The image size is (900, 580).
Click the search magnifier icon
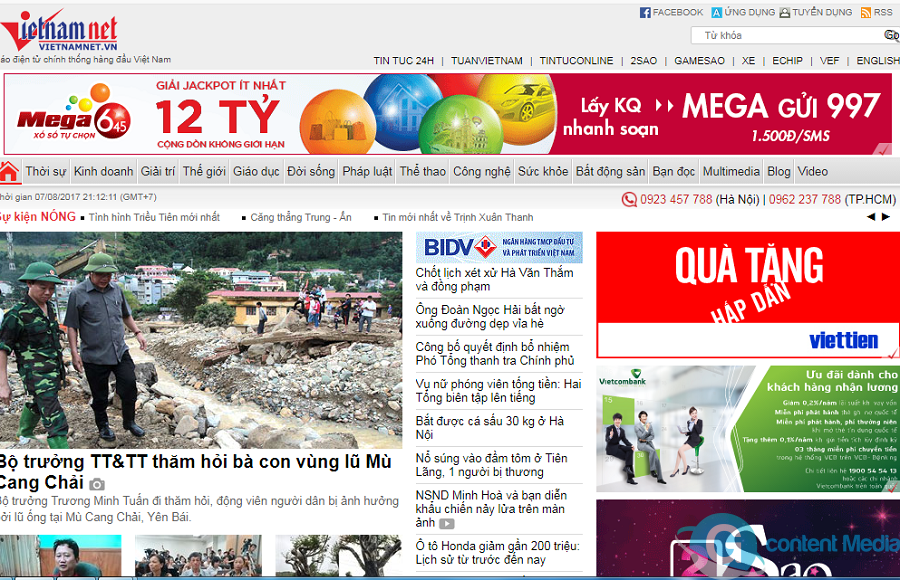coord(890,35)
